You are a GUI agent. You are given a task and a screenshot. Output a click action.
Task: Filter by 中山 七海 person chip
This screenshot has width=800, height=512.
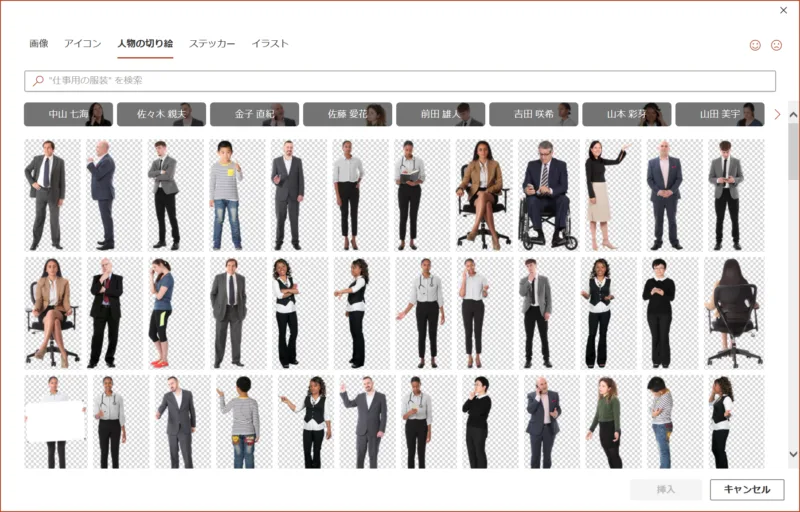[x=68, y=114]
